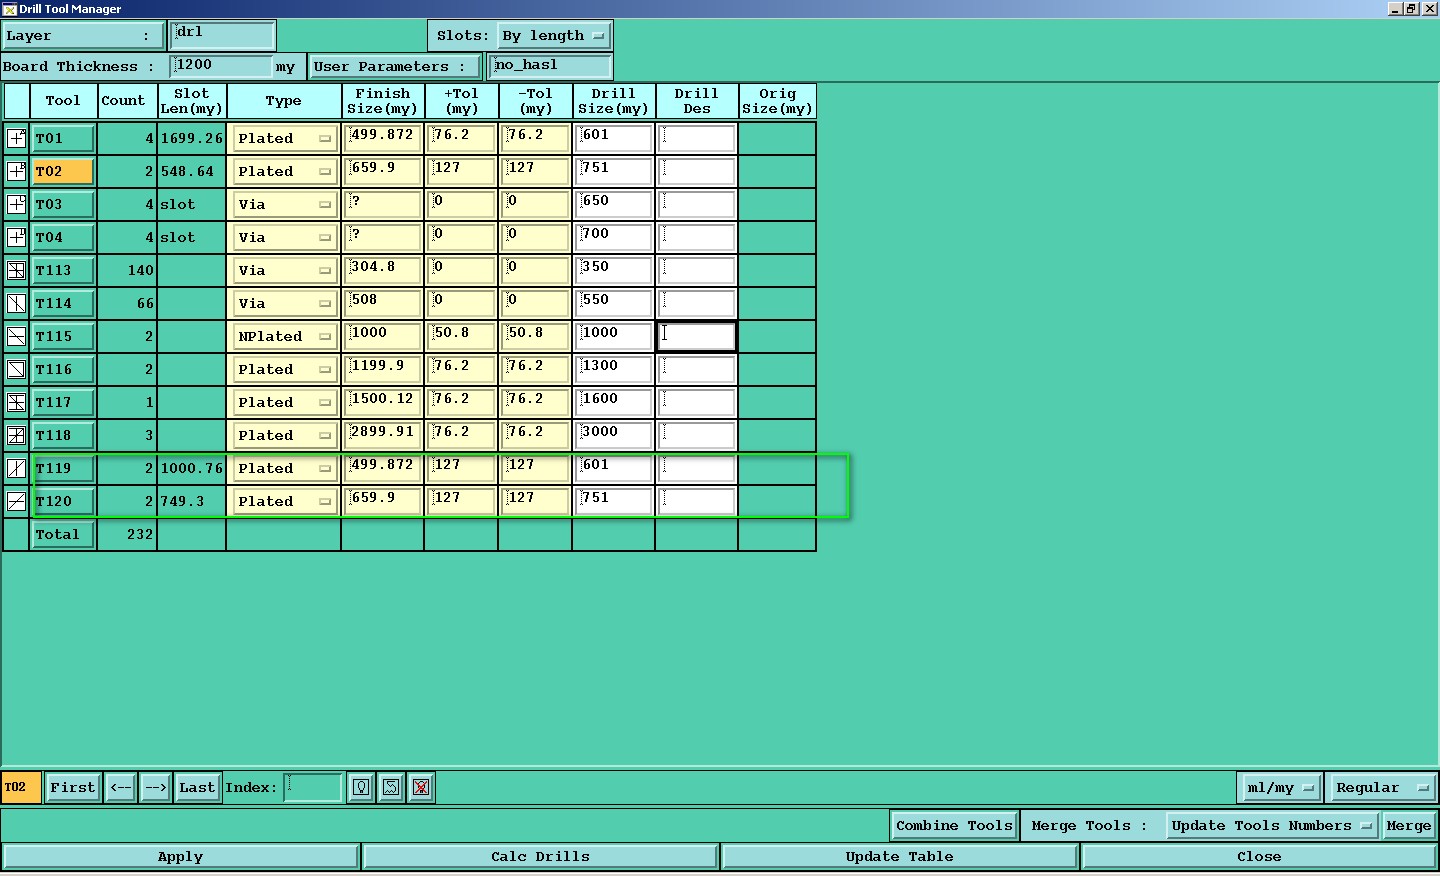Click the T113 row symbol icon

[16, 270]
